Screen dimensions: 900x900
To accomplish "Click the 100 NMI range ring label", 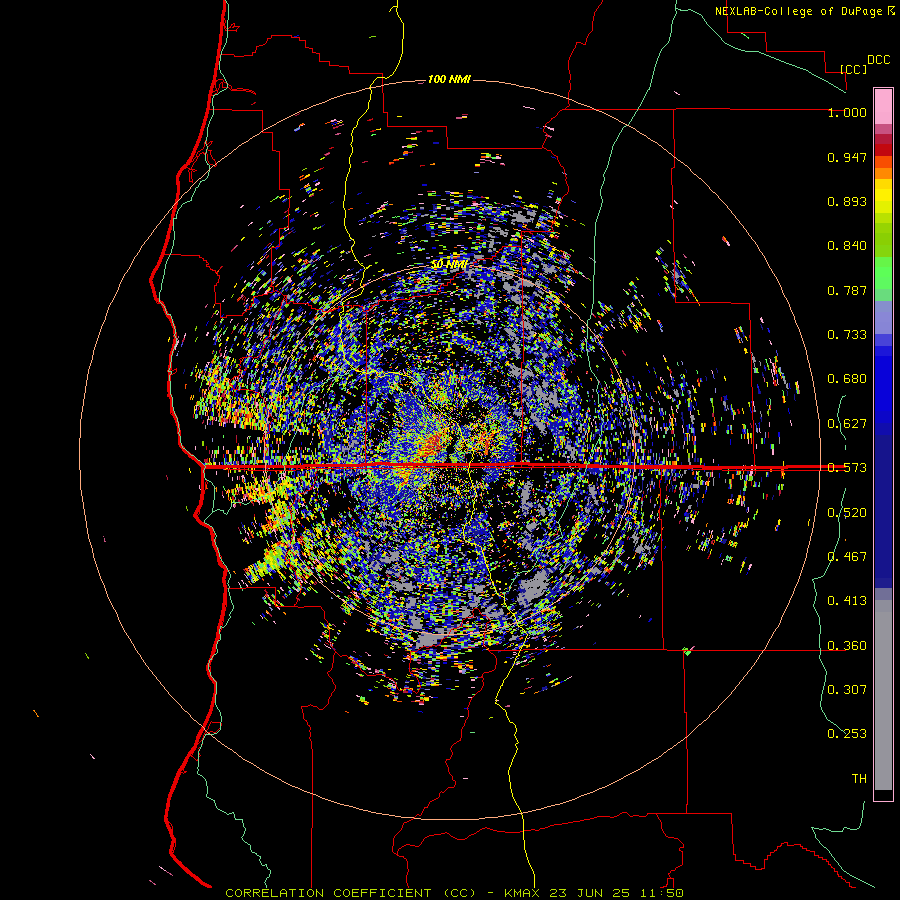I will [x=449, y=79].
